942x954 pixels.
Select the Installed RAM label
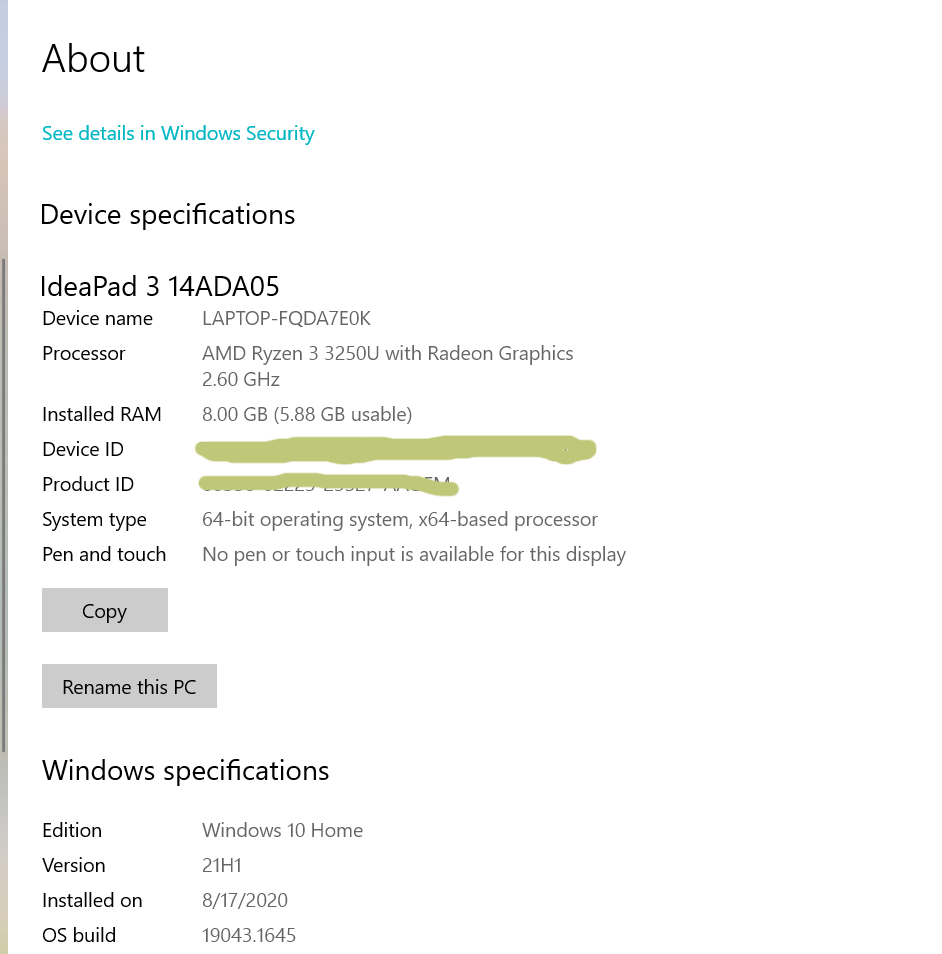[102, 414]
